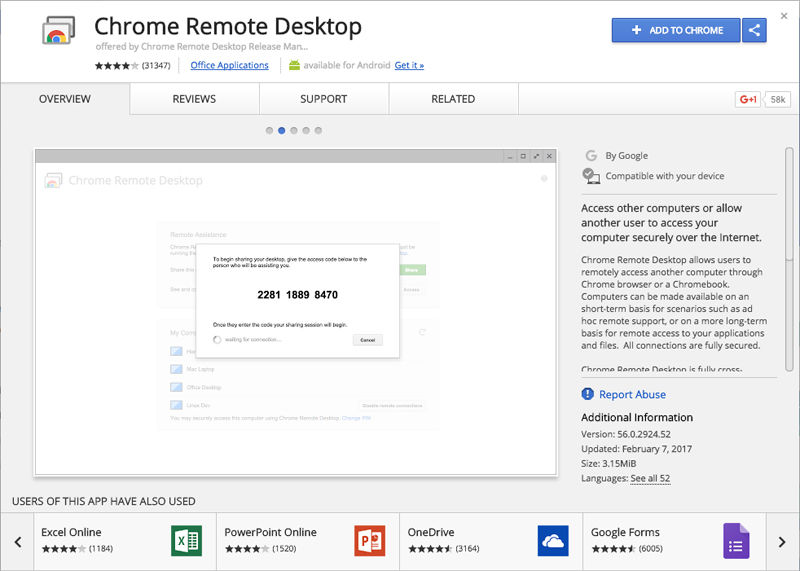The height and width of the screenshot is (571, 800).
Task: Open the Support tab
Action: point(324,99)
